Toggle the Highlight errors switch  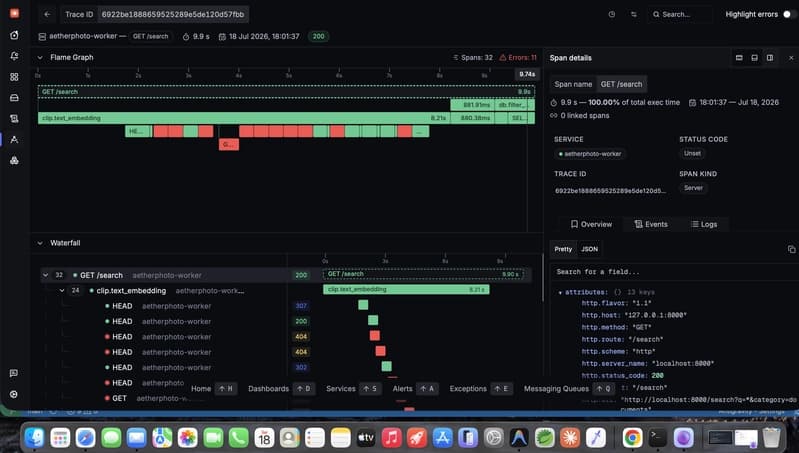(789, 14)
